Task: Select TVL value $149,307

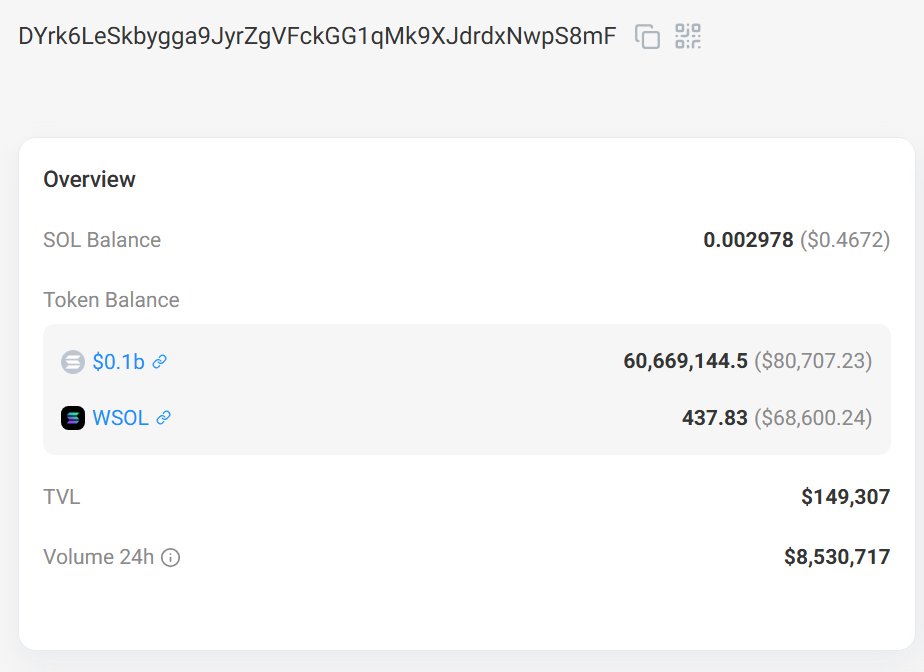Action: pyautogui.click(x=846, y=497)
